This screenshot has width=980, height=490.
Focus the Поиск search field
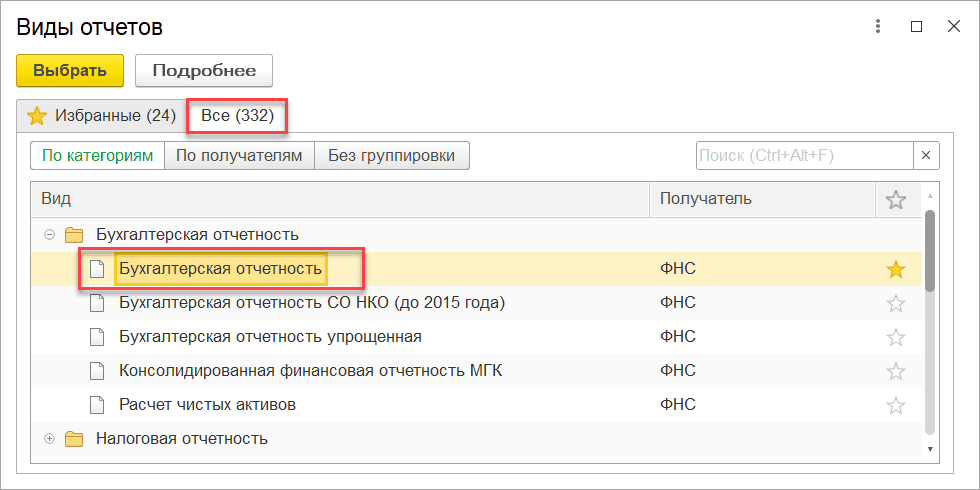[803, 156]
